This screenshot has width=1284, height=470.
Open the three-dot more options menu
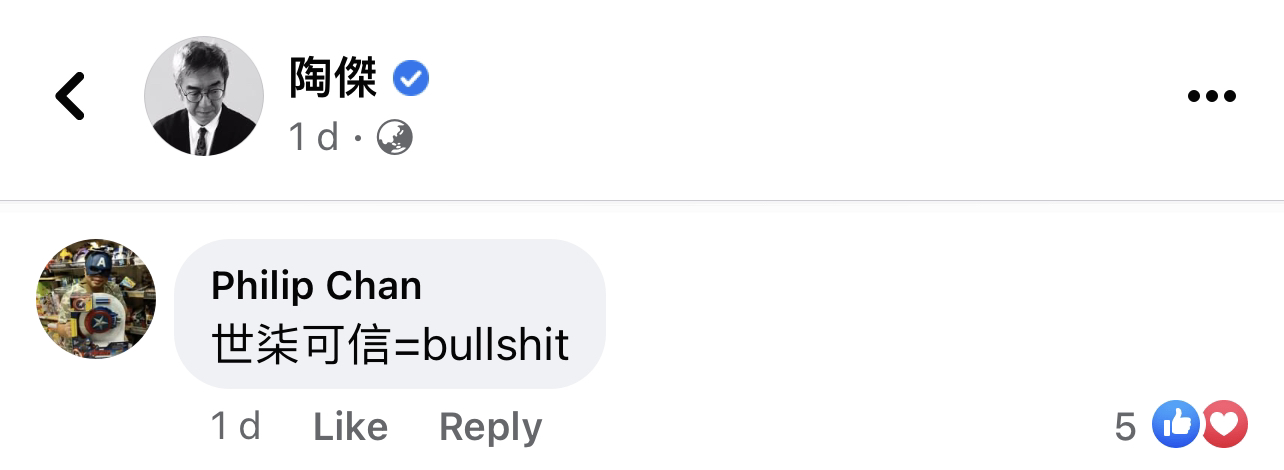pyautogui.click(x=1211, y=97)
